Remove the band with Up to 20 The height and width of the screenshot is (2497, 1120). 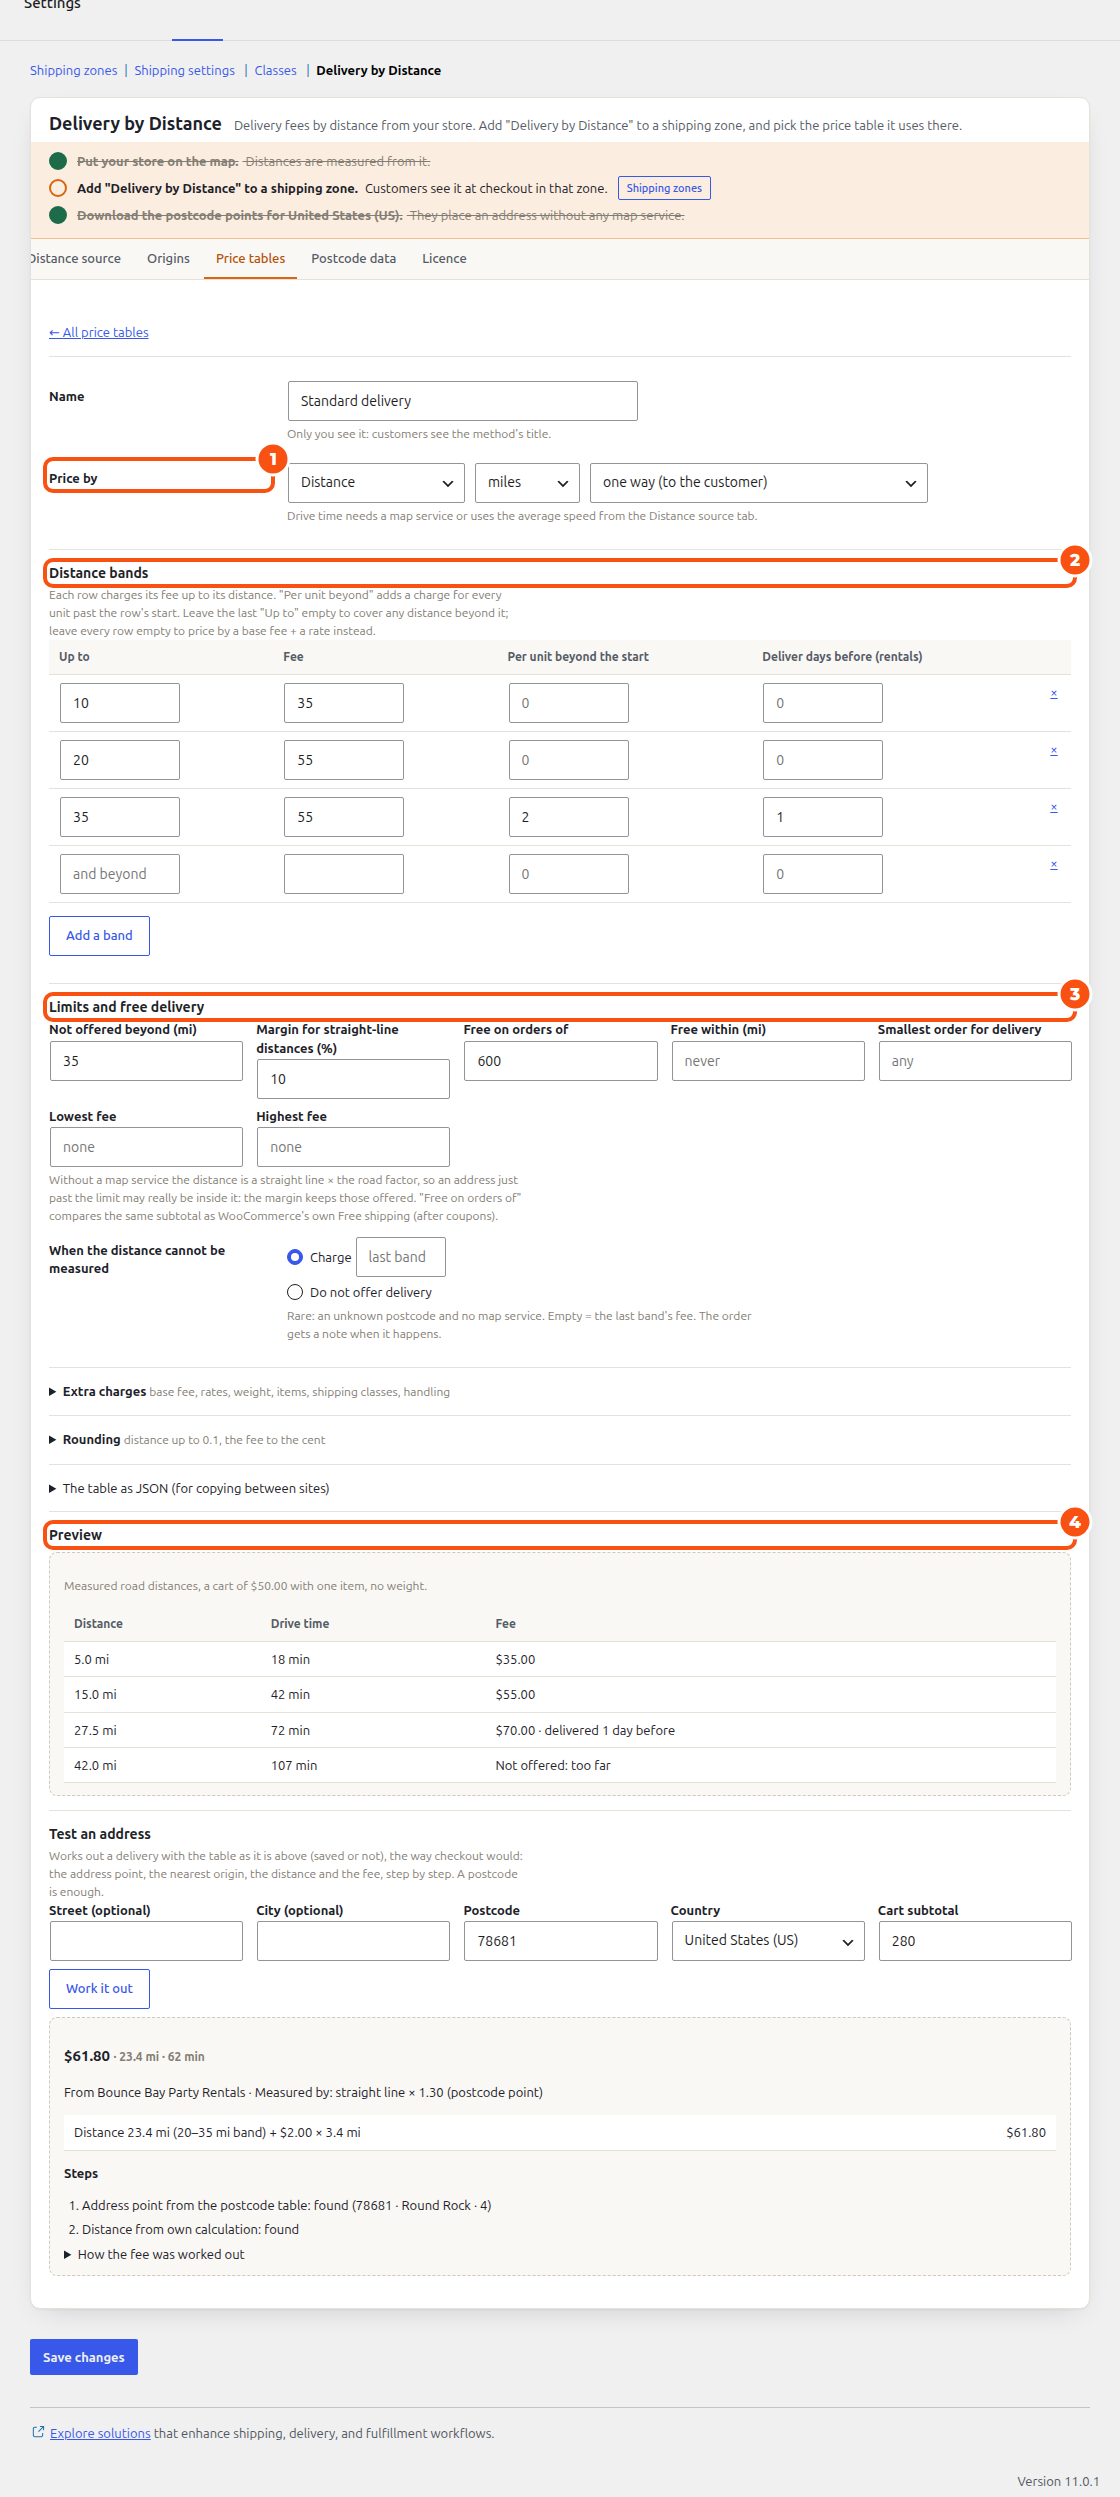coord(1053,751)
